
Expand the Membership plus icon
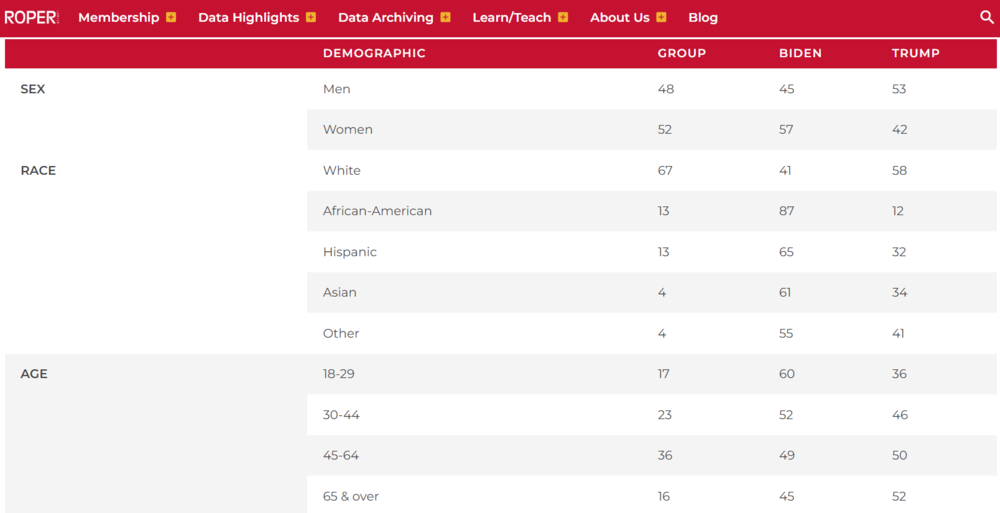(171, 17)
